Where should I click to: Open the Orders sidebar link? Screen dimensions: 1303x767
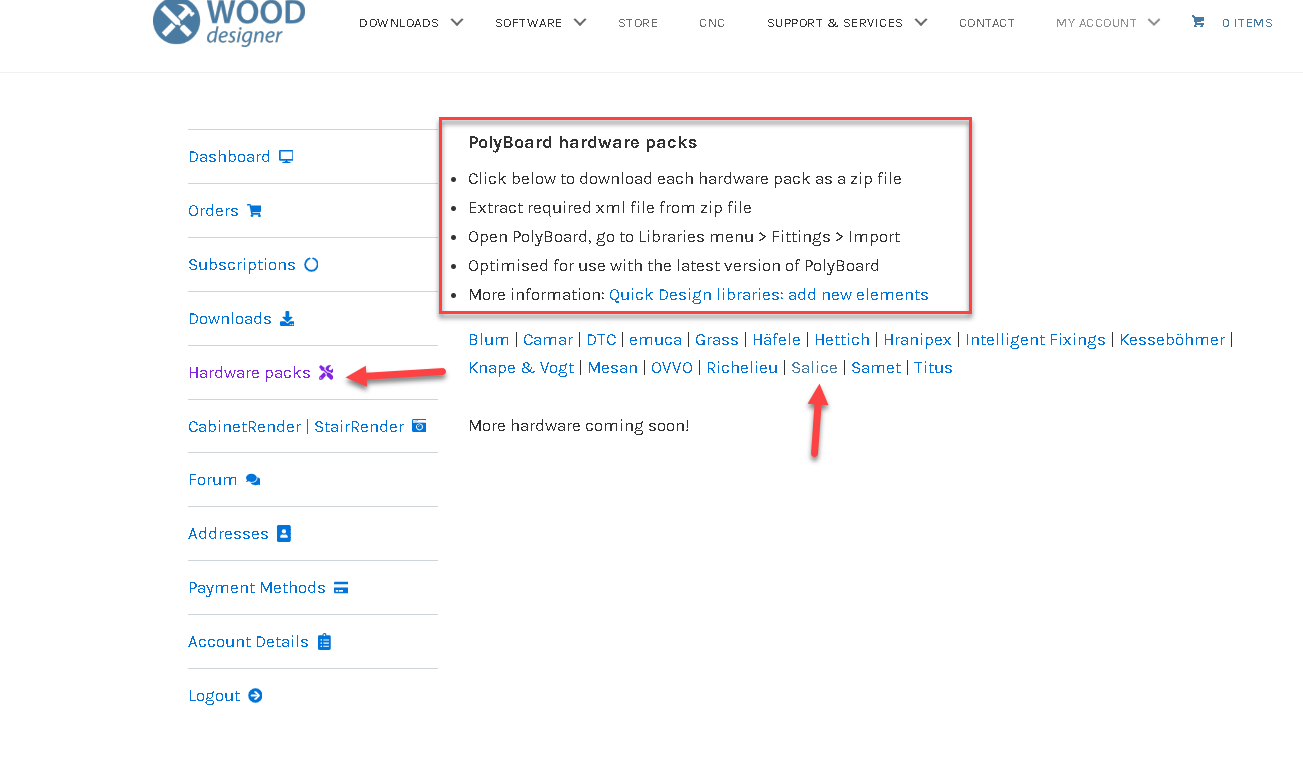tap(213, 211)
